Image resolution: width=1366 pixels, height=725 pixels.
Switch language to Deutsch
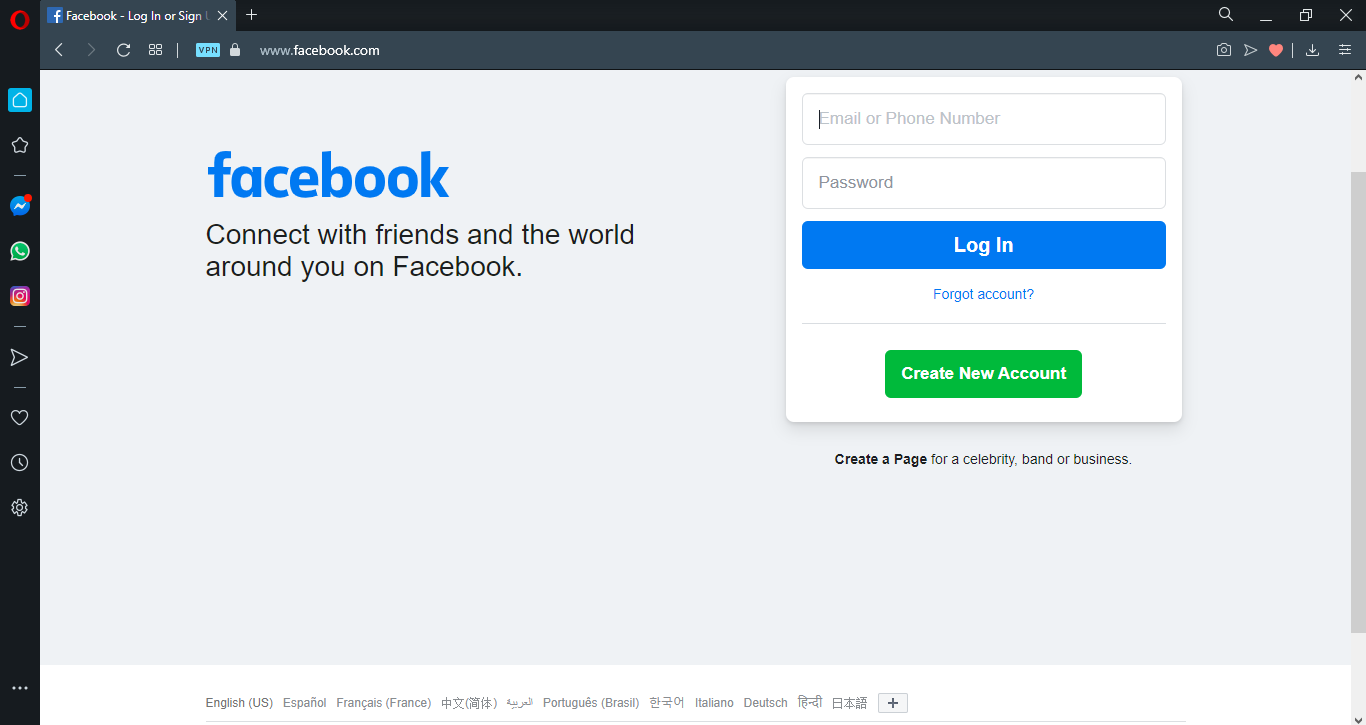[766, 703]
